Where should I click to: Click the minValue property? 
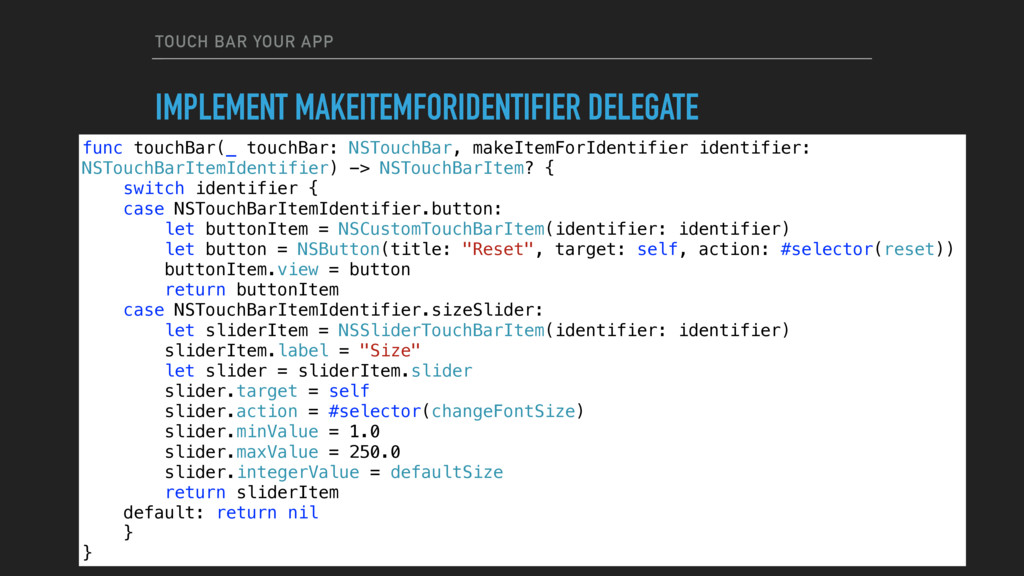[277, 432]
